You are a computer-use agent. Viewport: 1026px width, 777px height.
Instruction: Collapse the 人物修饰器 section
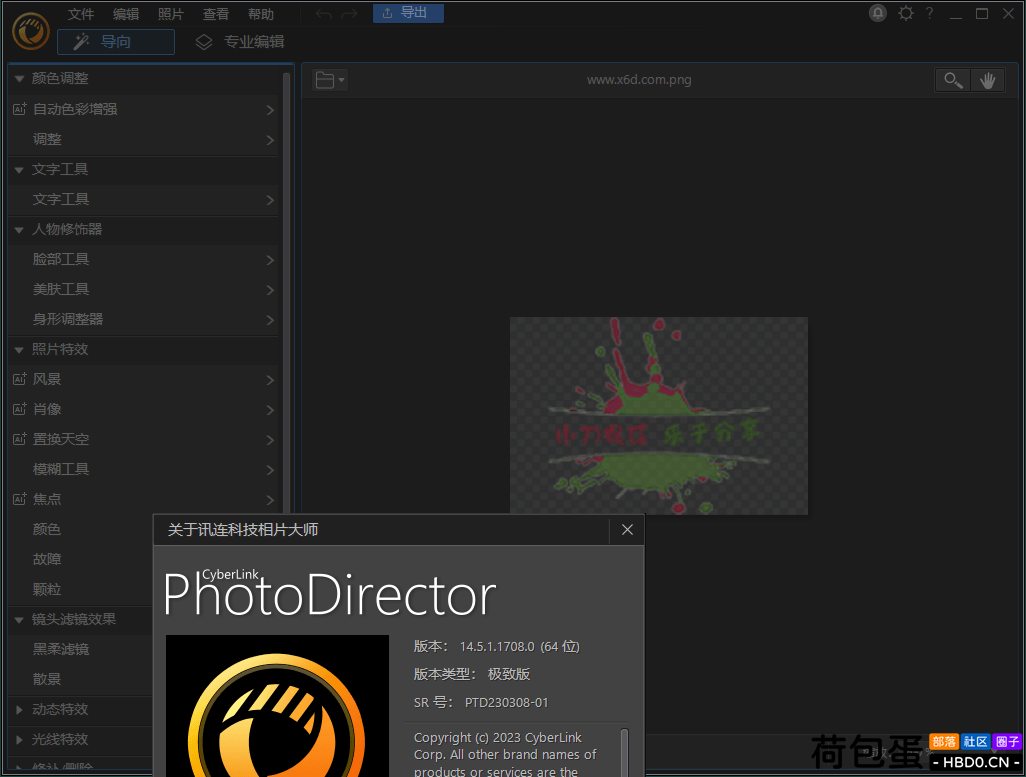pyautogui.click(x=20, y=230)
